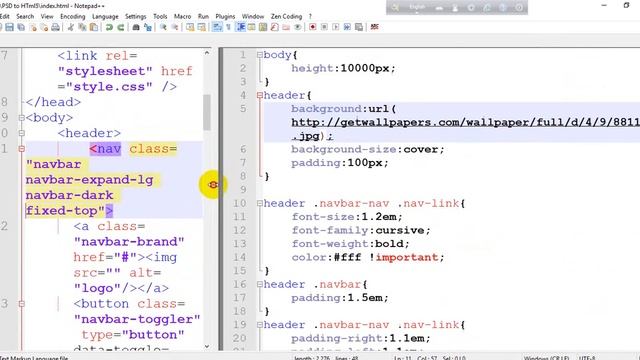The width and height of the screenshot is (640, 360).
Task: Toggle Word Wrap in the toolbar
Action: 217,27
